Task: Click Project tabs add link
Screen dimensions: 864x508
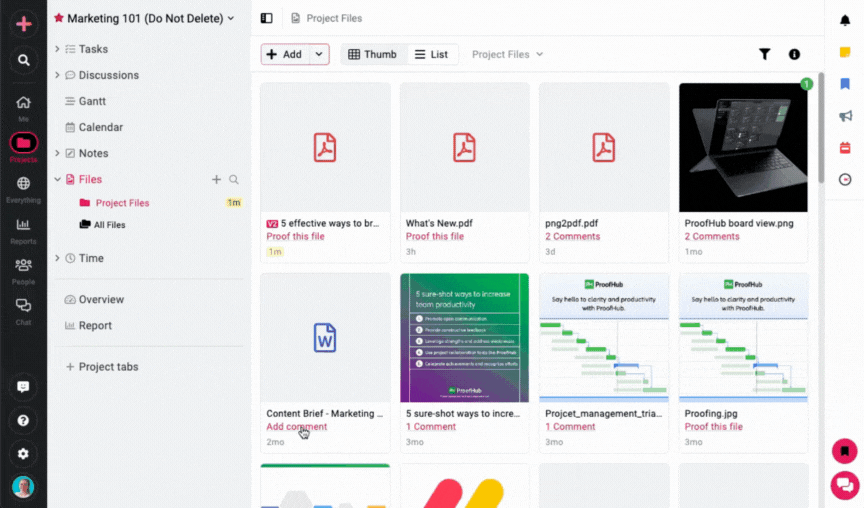Action: 102,367
